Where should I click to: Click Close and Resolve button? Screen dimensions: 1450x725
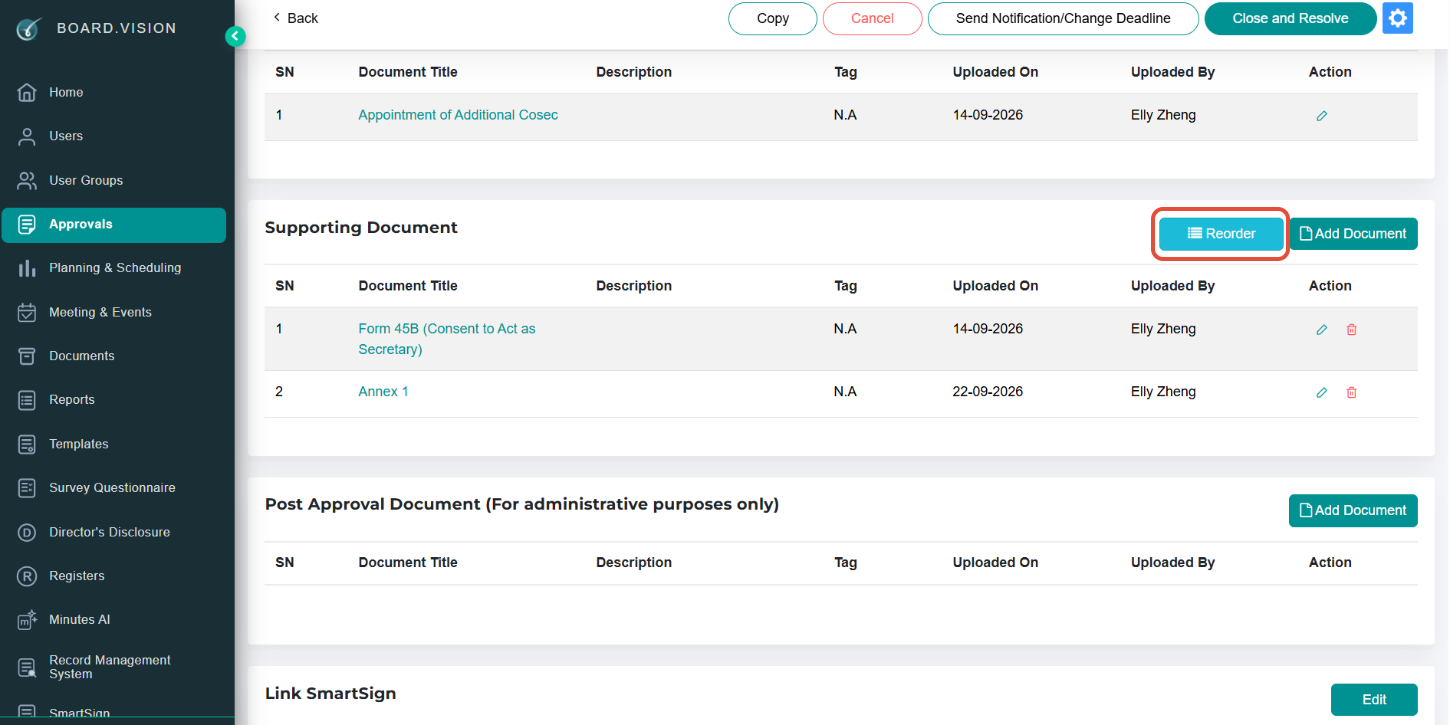click(x=1290, y=18)
